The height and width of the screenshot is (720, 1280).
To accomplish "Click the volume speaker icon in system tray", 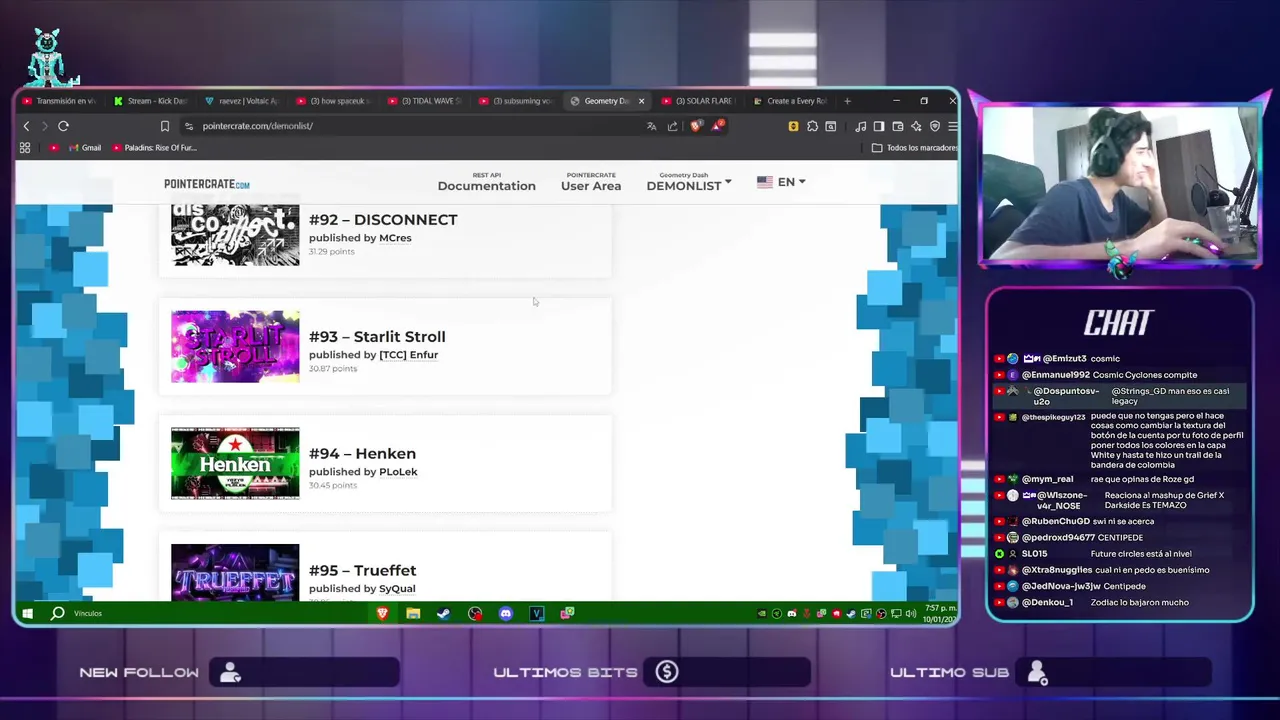I will click(x=911, y=613).
